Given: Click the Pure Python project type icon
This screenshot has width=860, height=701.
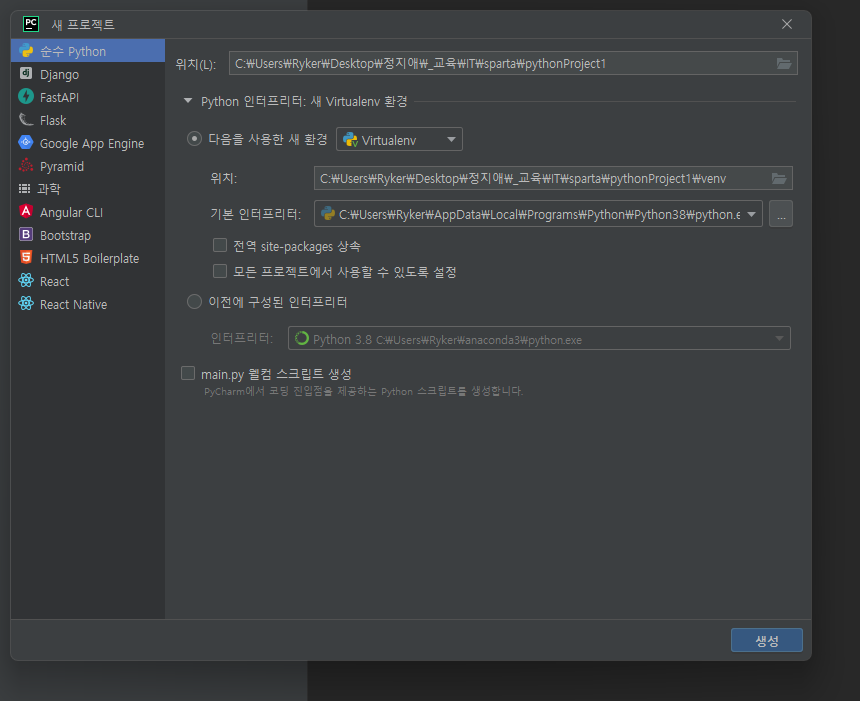Looking at the screenshot, I should point(26,50).
